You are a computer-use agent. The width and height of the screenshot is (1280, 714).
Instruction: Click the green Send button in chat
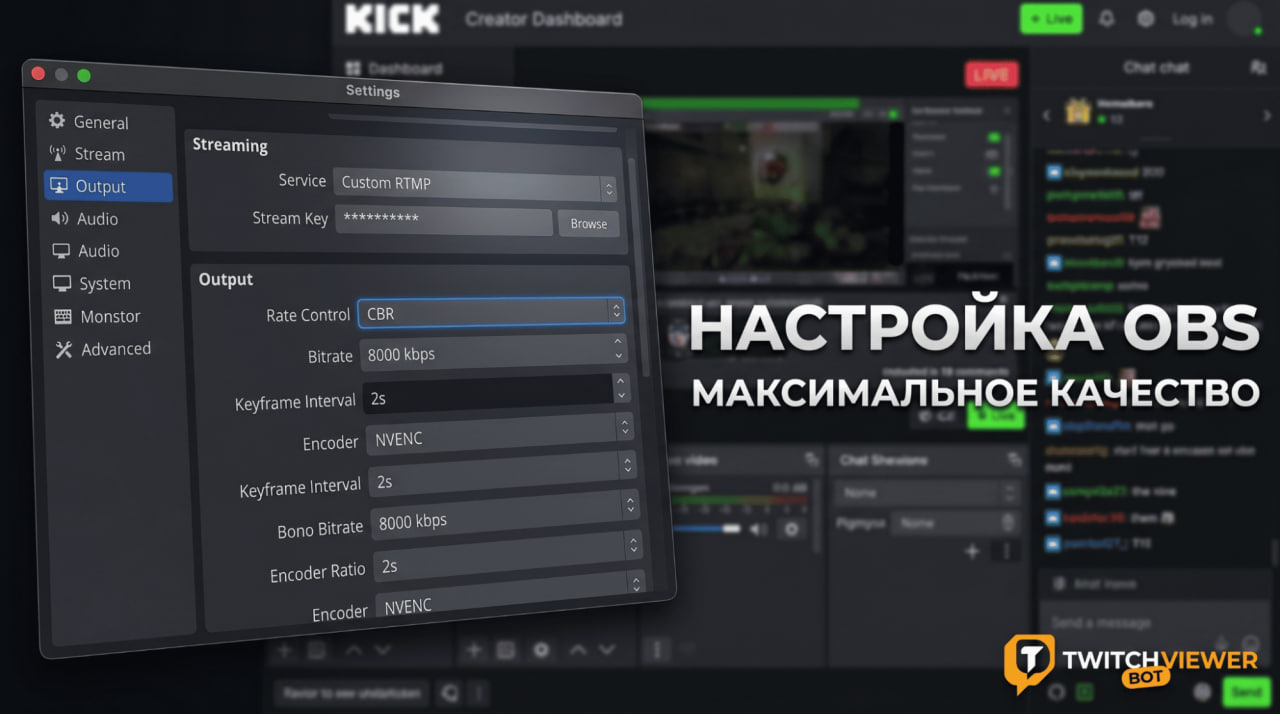point(1246,692)
